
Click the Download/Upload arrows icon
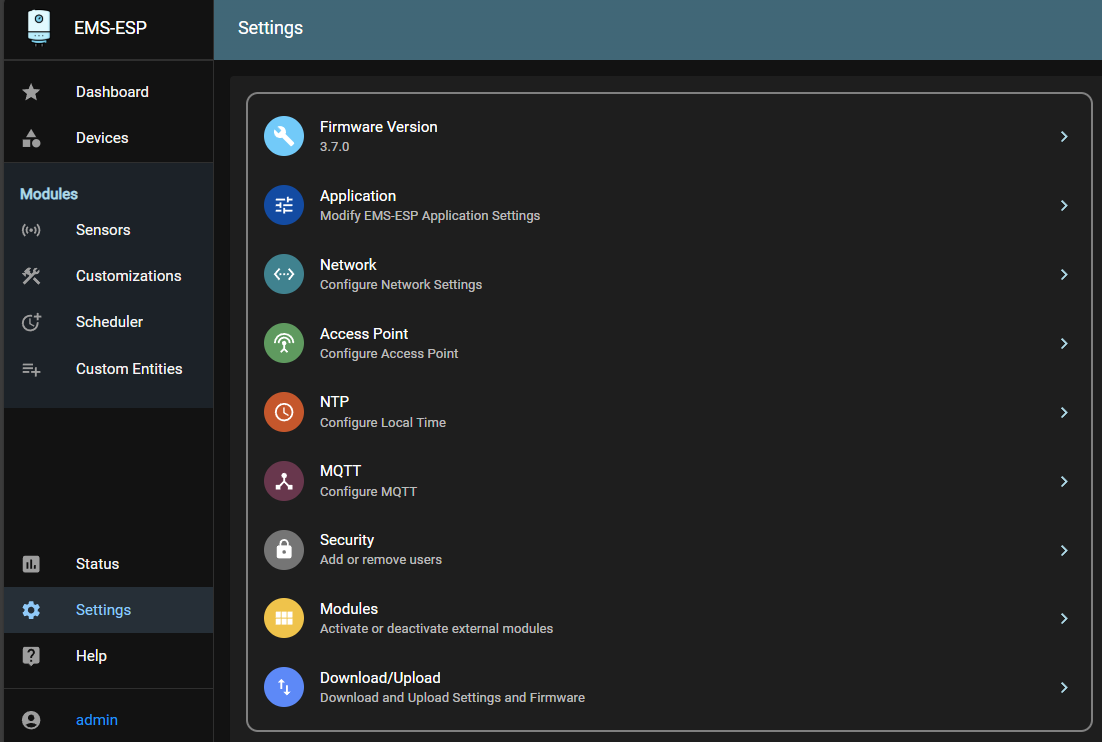pyautogui.click(x=284, y=687)
